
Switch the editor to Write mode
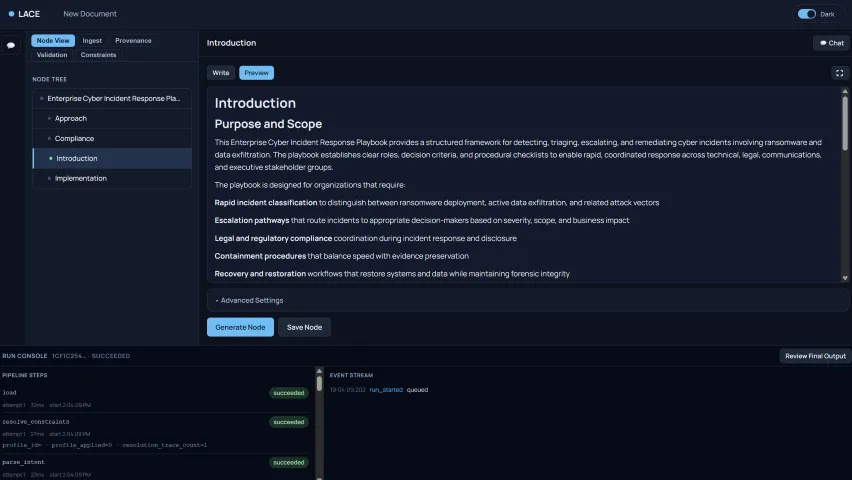[x=221, y=73]
